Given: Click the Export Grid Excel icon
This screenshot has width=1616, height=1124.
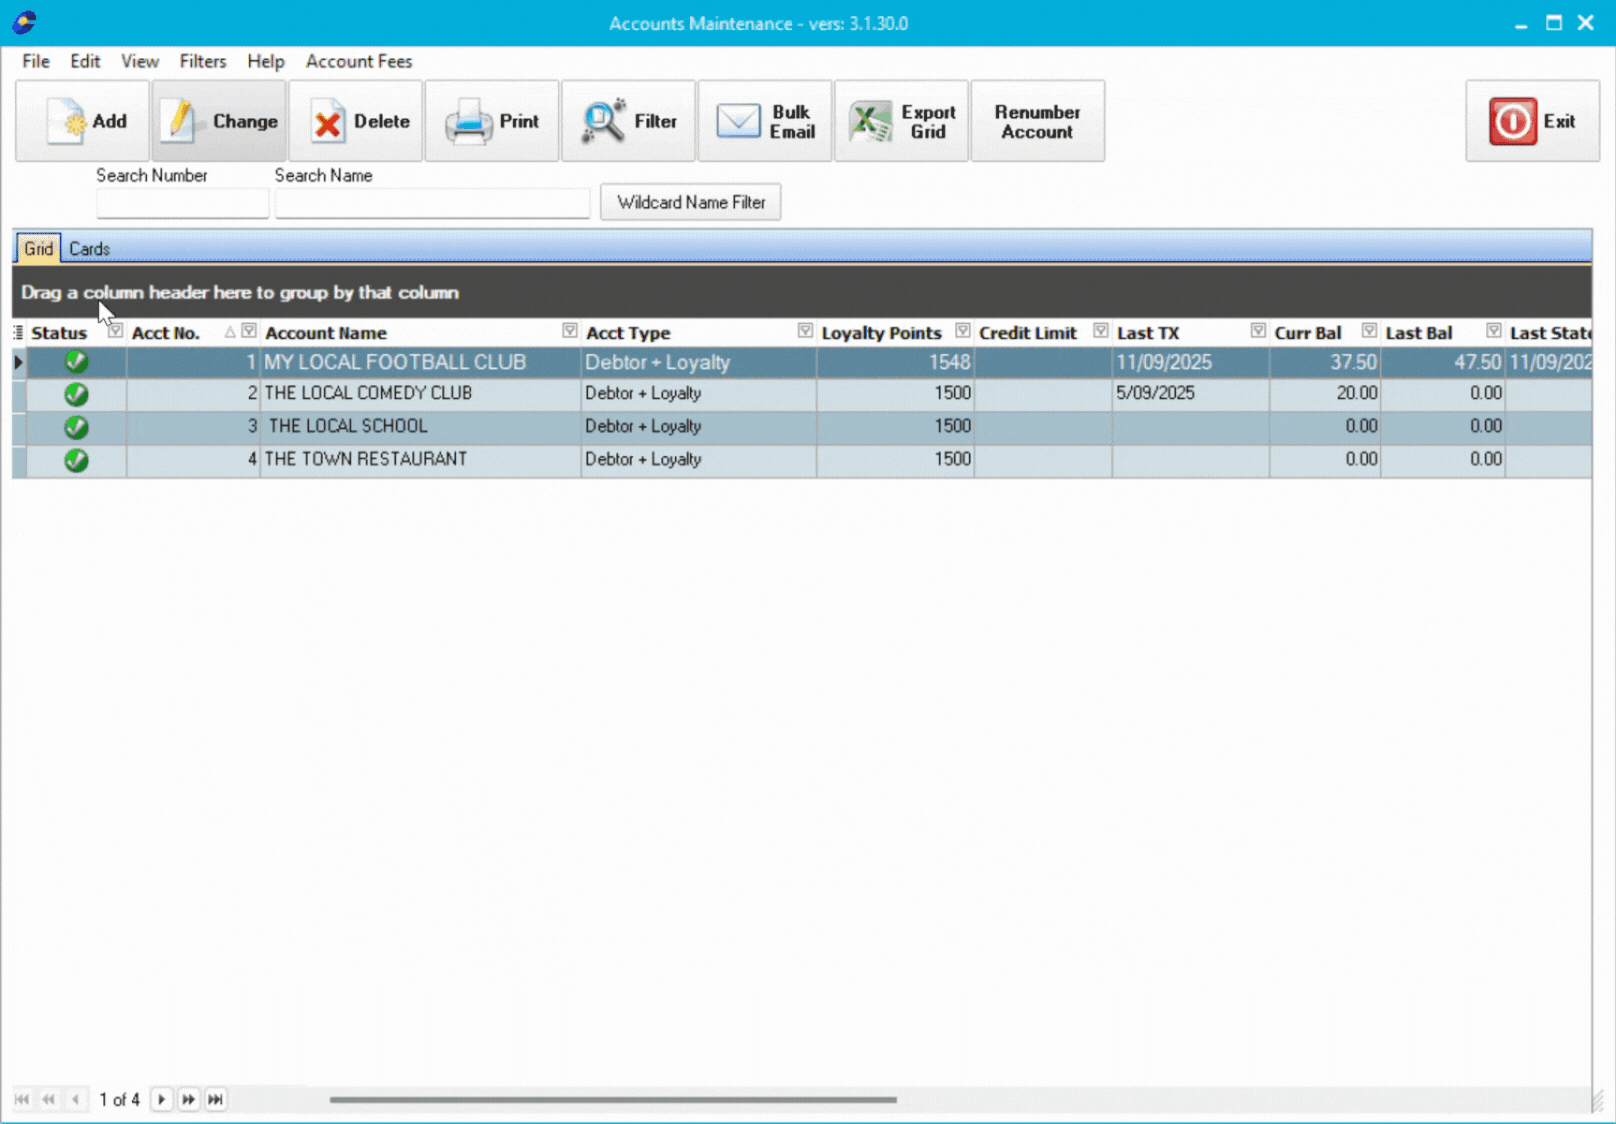Looking at the screenshot, I should pos(868,120).
